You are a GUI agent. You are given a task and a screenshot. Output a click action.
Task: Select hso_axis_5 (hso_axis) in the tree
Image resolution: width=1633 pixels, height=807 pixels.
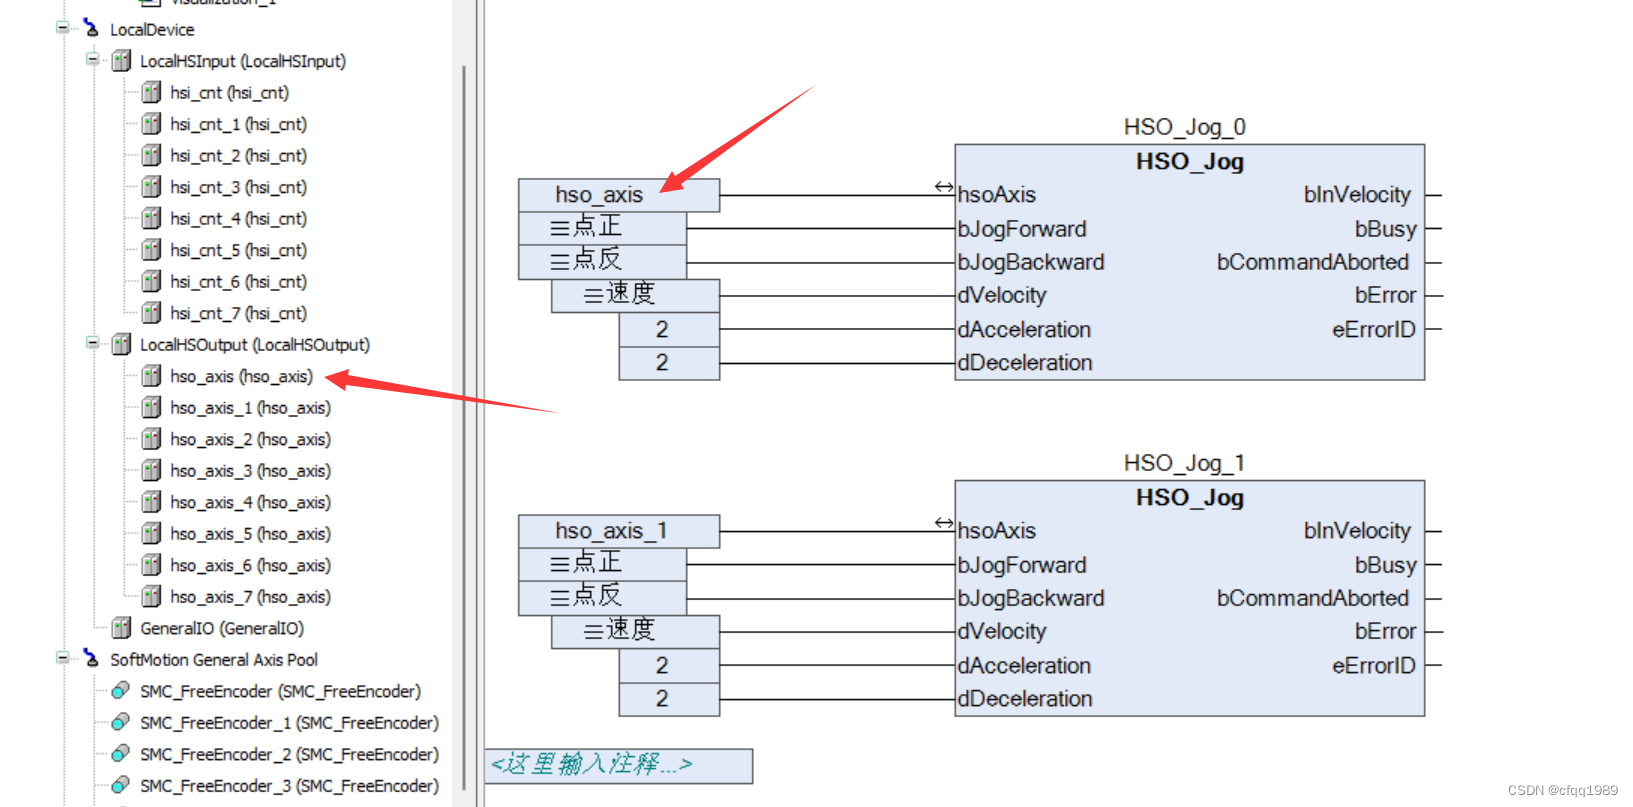tap(250, 534)
